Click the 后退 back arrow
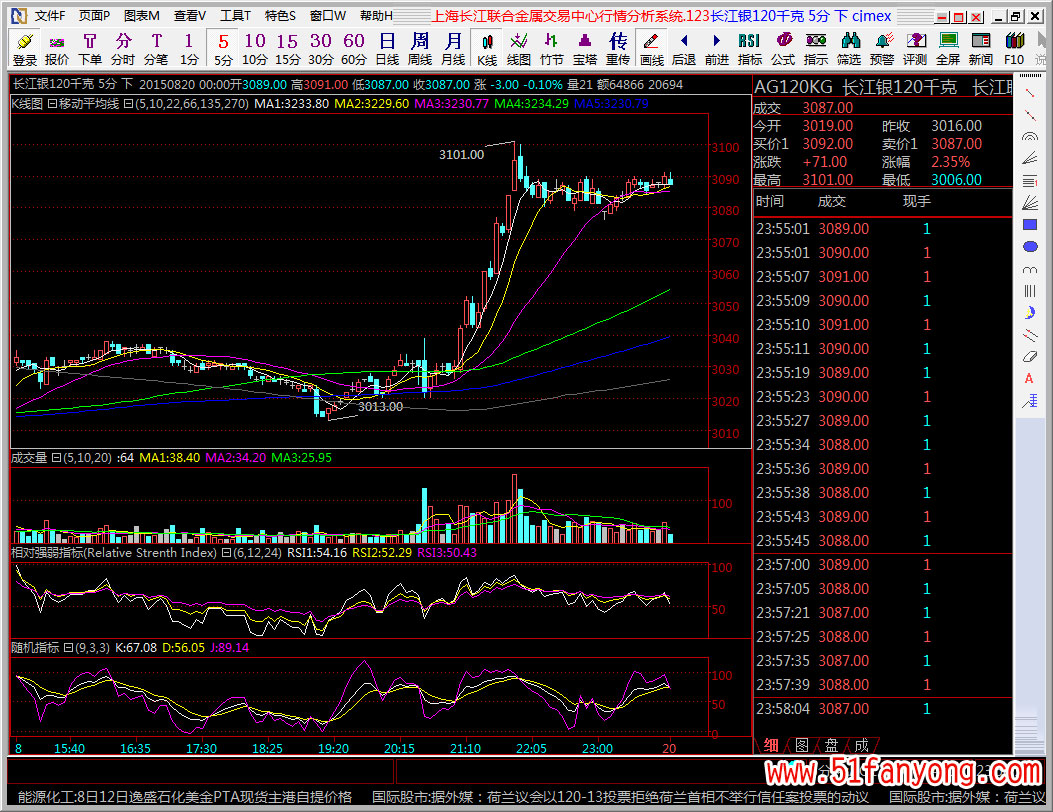Image resolution: width=1053 pixels, height=812 pixels. tap(684, 49)
